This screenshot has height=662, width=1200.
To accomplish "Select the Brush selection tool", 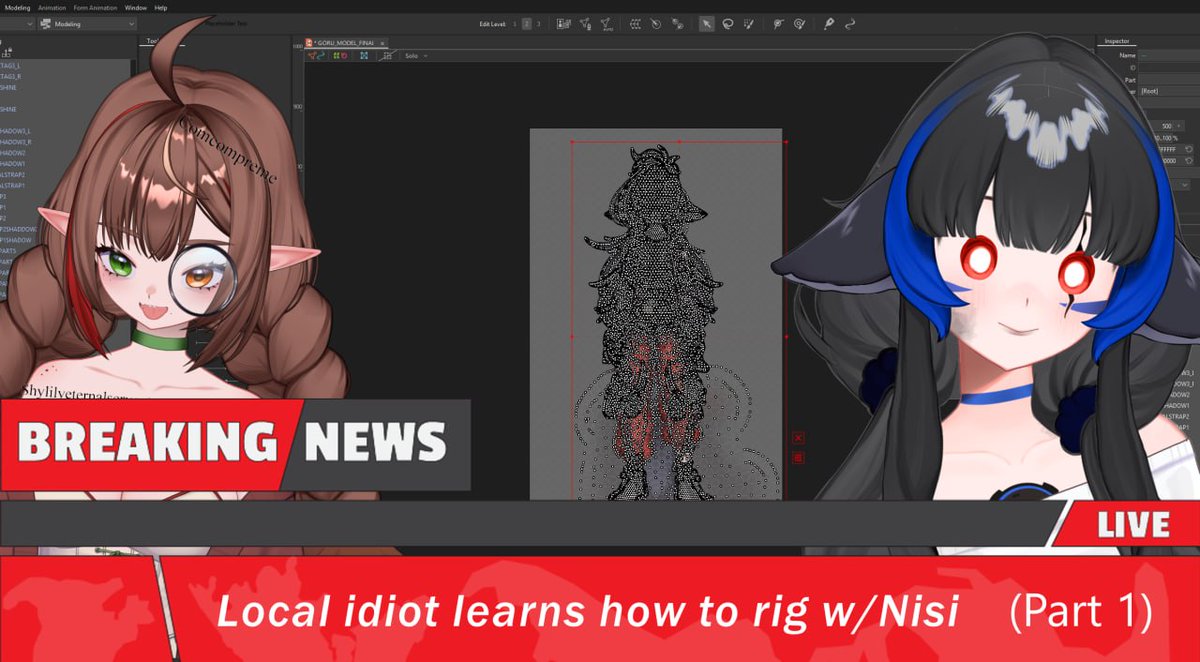I will pos(748,24).
